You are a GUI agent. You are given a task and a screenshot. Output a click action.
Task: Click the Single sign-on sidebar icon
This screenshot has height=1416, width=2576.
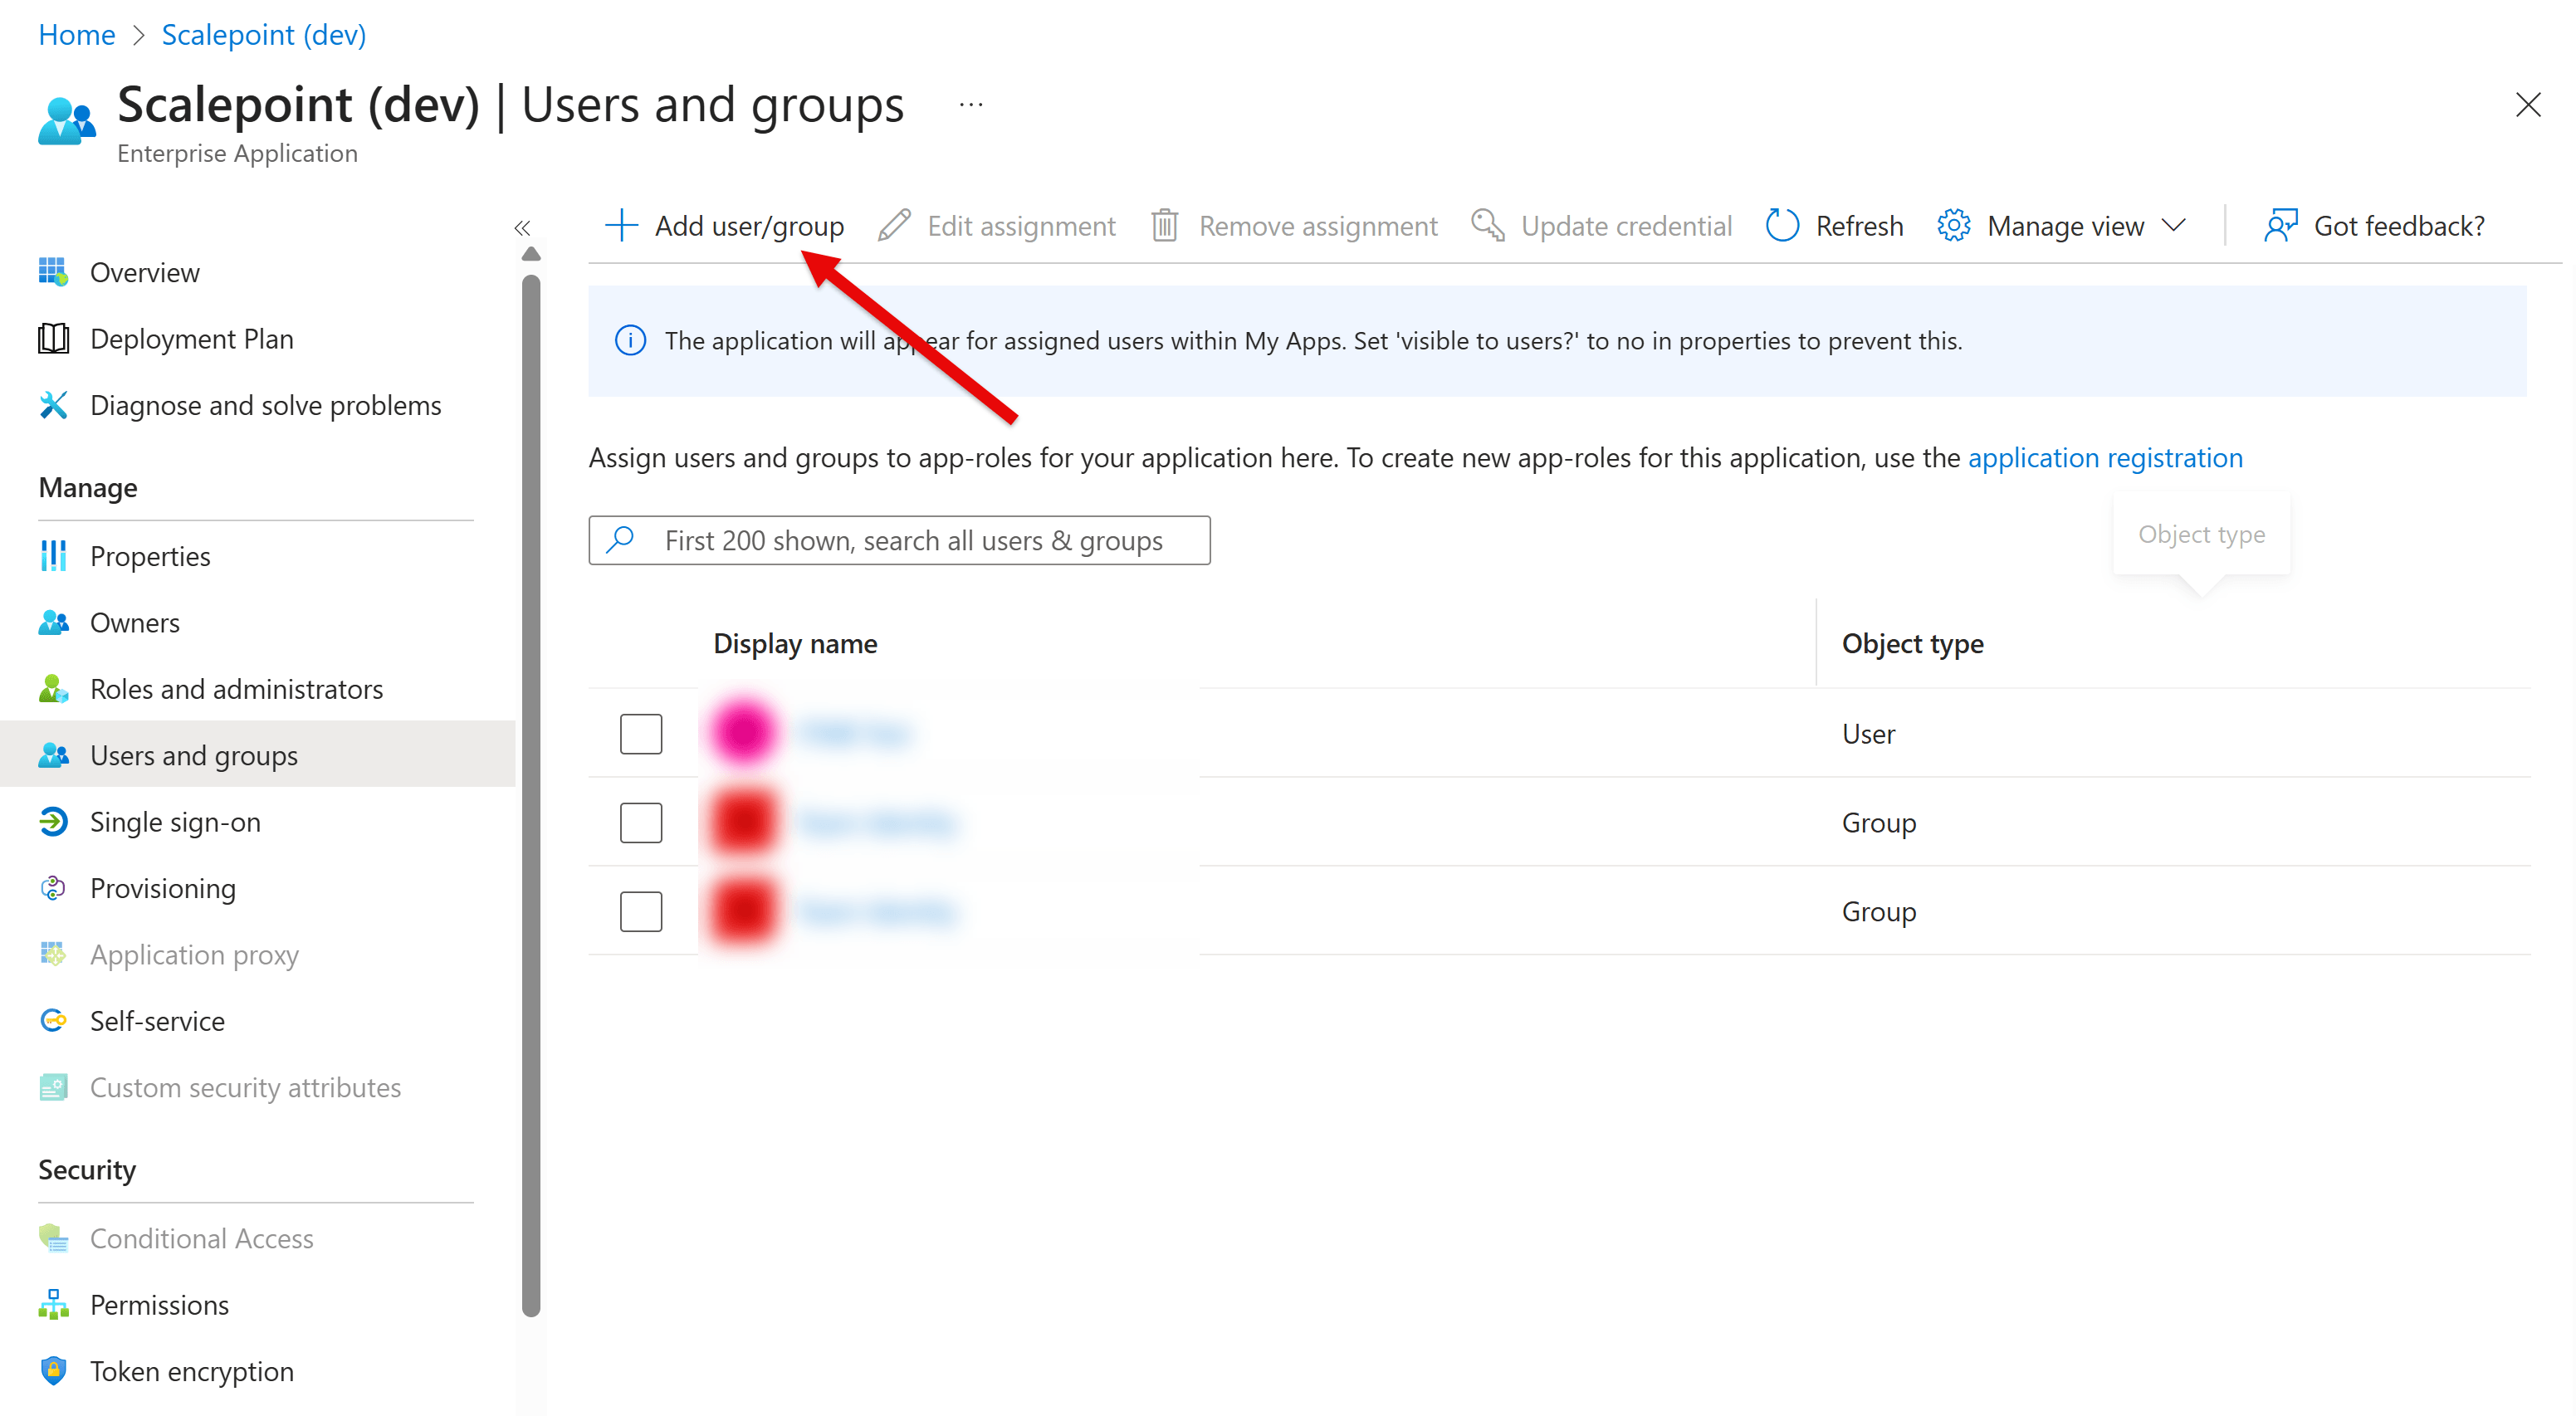pos(53,822)
